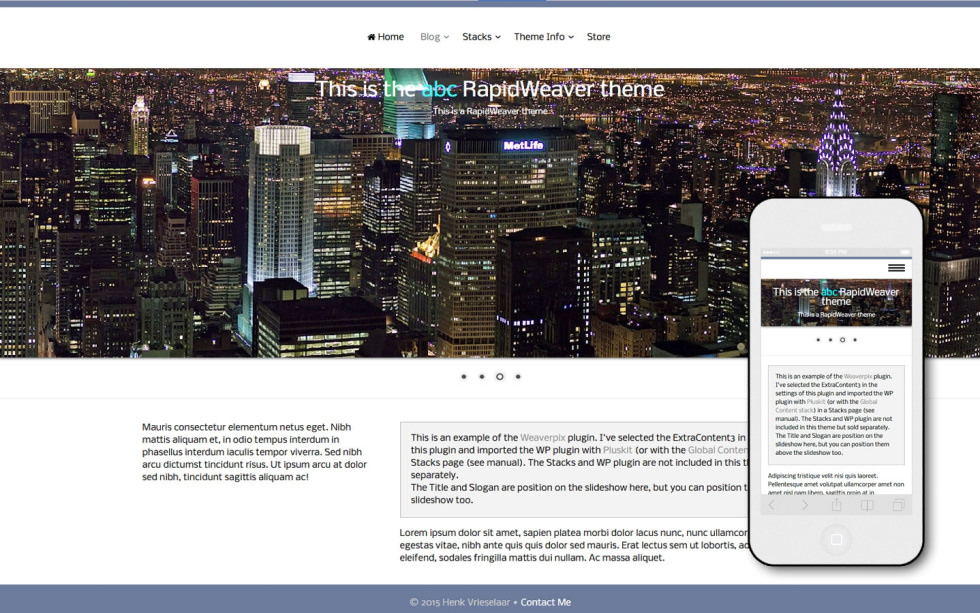Click the Contact Me footer link
This screenshot has width=980, height=613.
pos(546,602)
